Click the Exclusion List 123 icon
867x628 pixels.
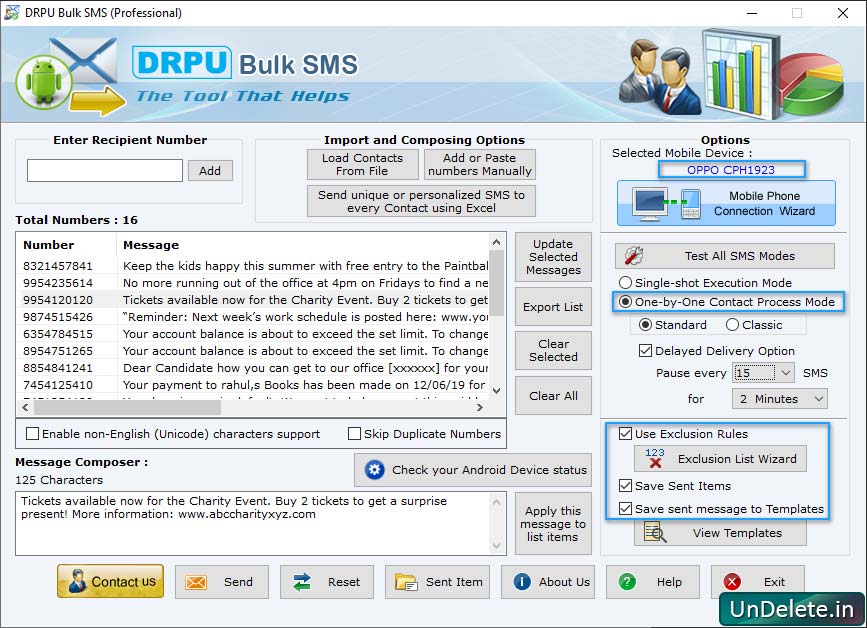tap(655, 458)
